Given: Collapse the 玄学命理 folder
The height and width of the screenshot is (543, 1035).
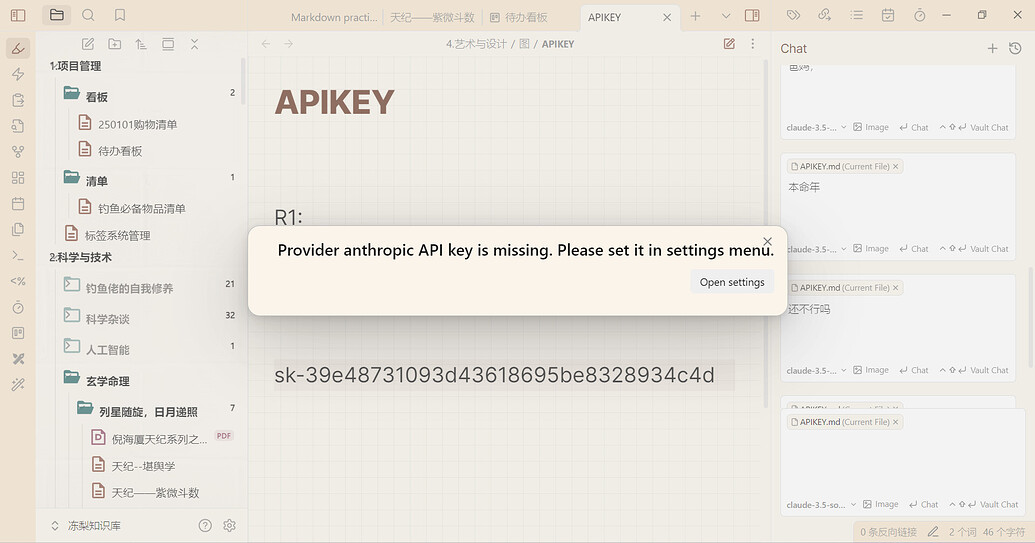Looking at the screenshot, I should click(x=71, y=378).
